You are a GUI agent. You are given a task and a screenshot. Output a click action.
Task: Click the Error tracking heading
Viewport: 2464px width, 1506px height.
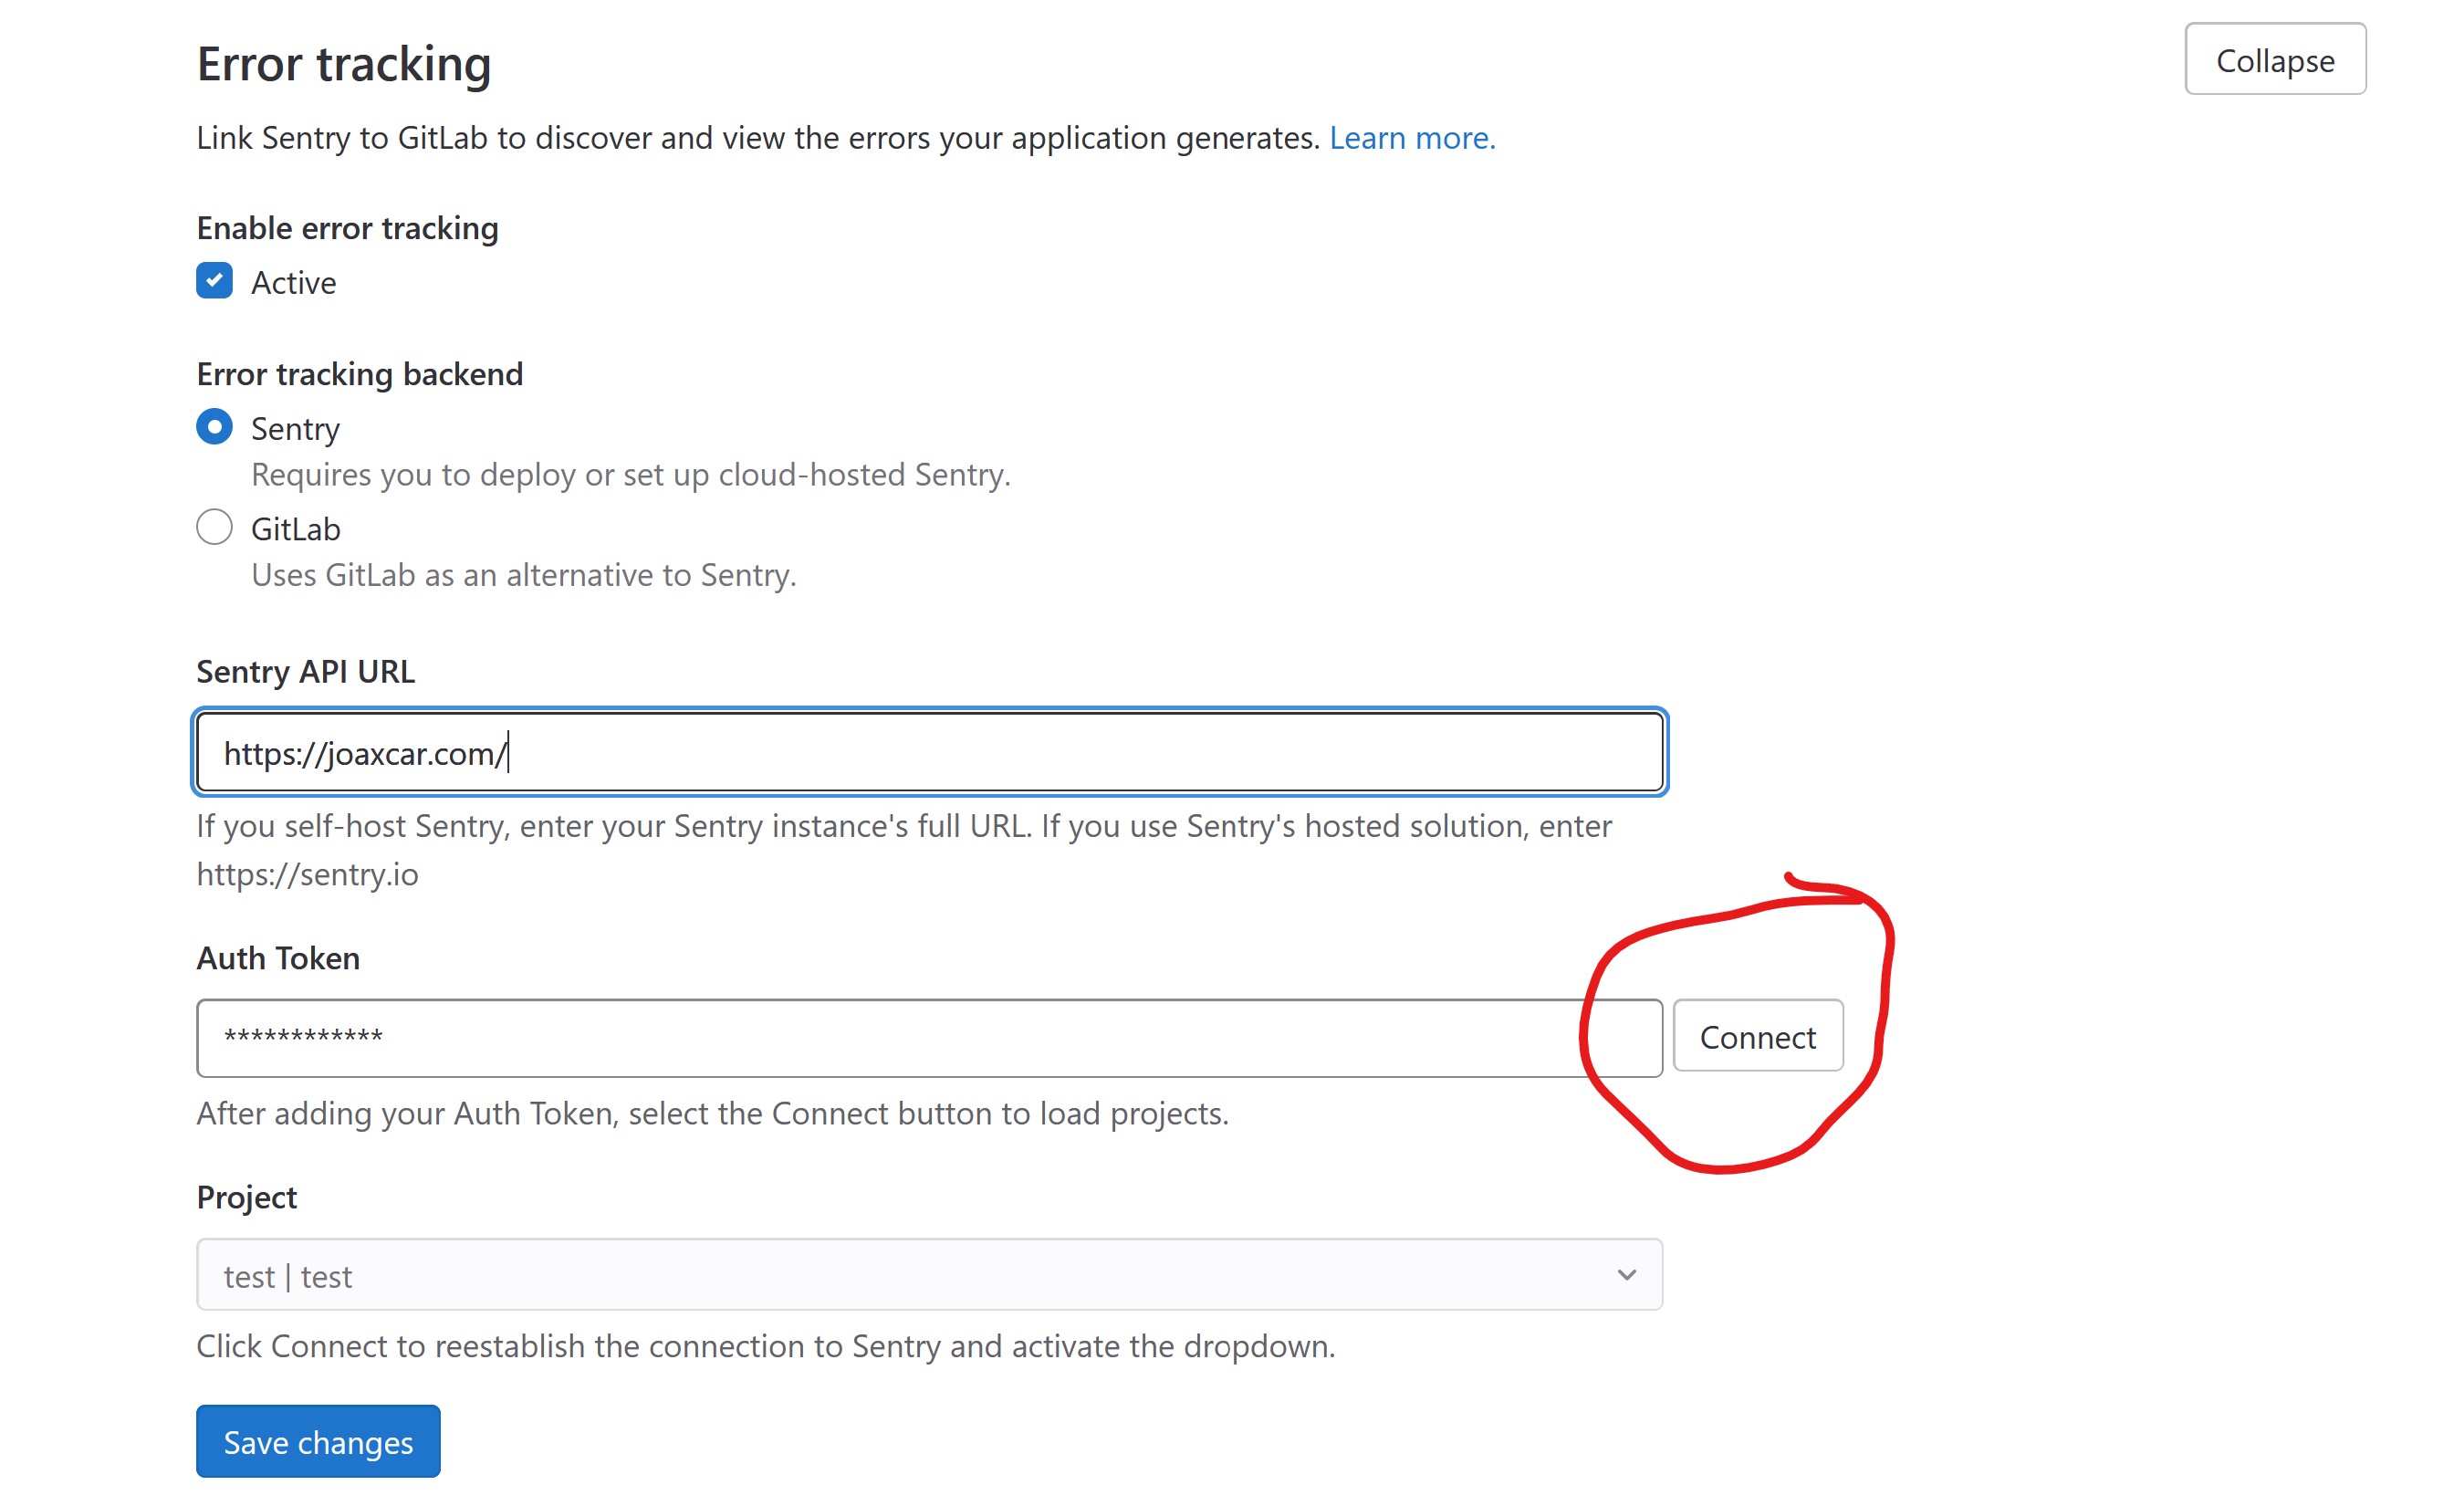(x=343, y=64)
